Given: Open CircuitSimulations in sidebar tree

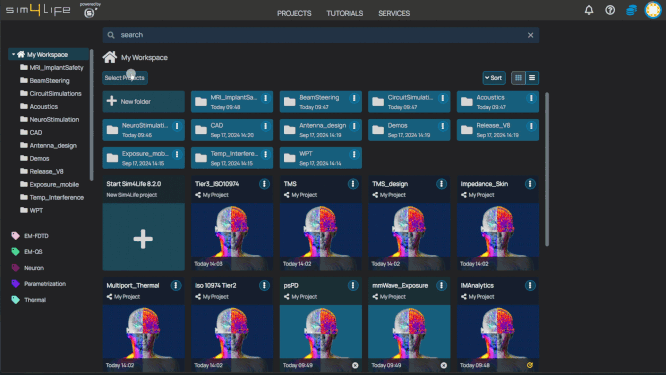Looking at the screenshot, I should click(51, 93).
